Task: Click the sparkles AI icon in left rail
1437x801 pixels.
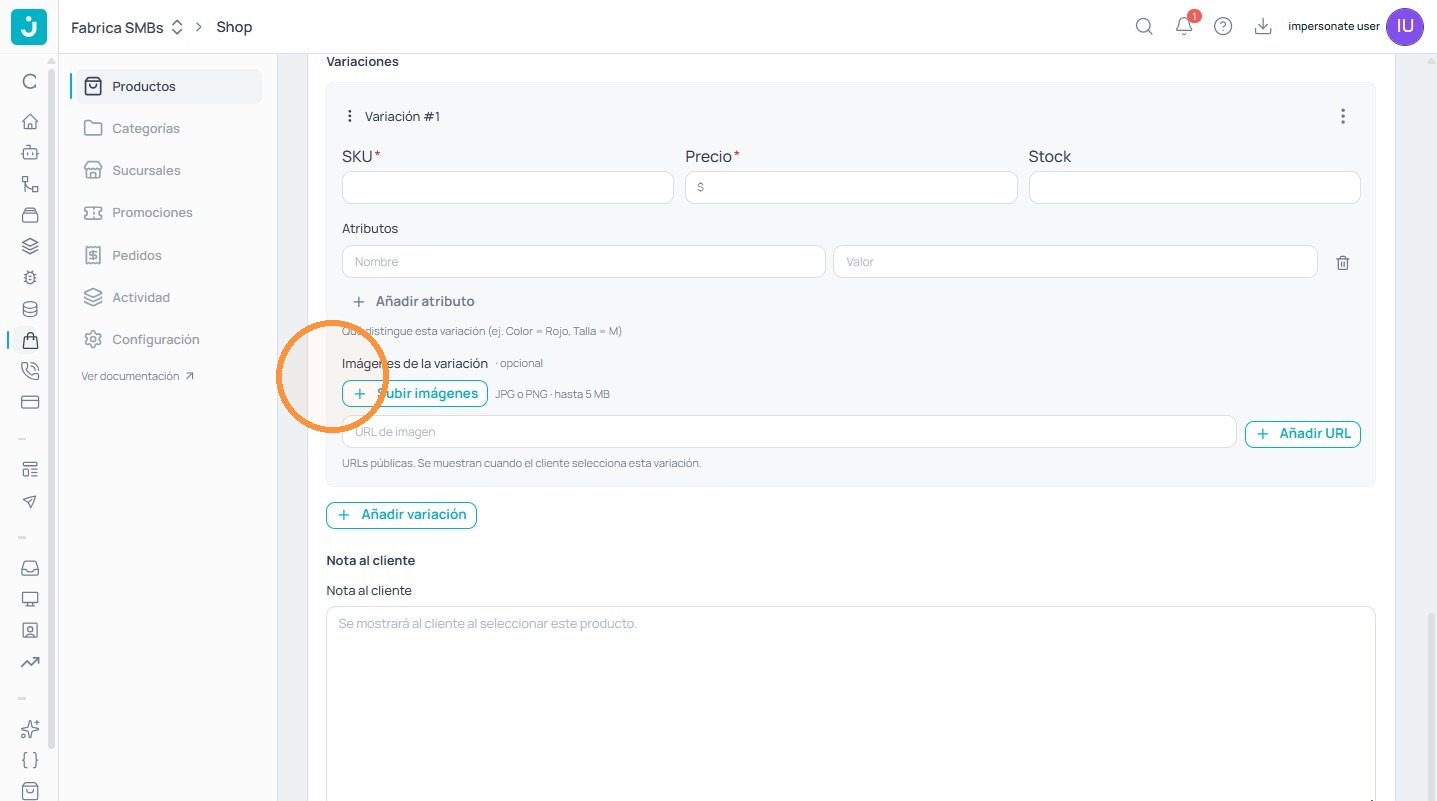Action: pos(30,729)
